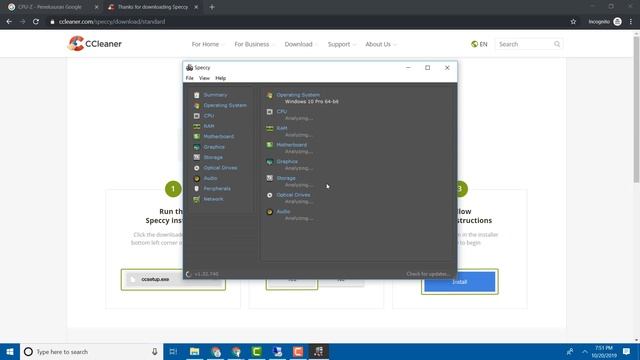This screenshot has height=360, width=640.
Task: Click the Optical Drives disc icon in summary
Action: (x=269, y=195)
